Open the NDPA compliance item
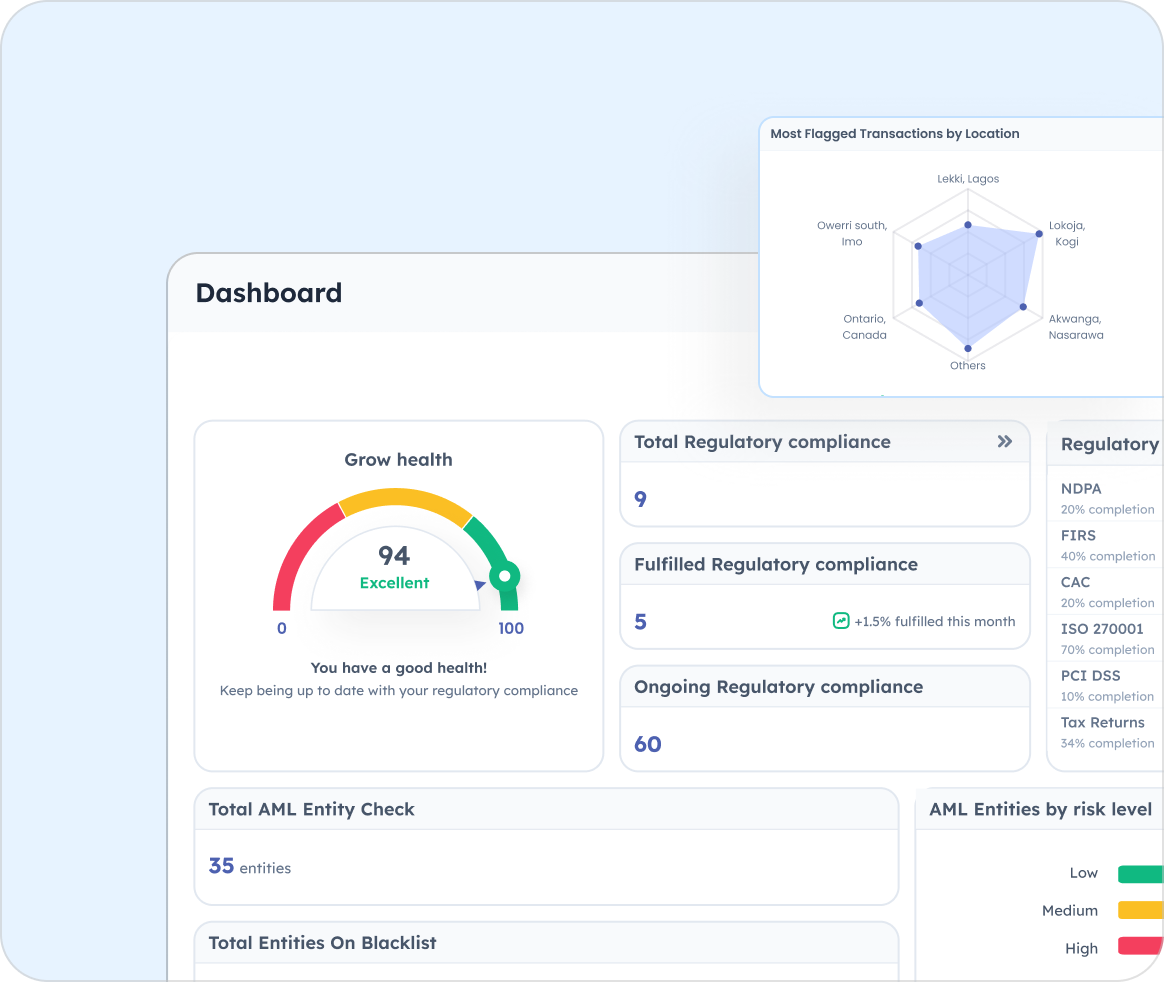 (x=1081, y=489)
